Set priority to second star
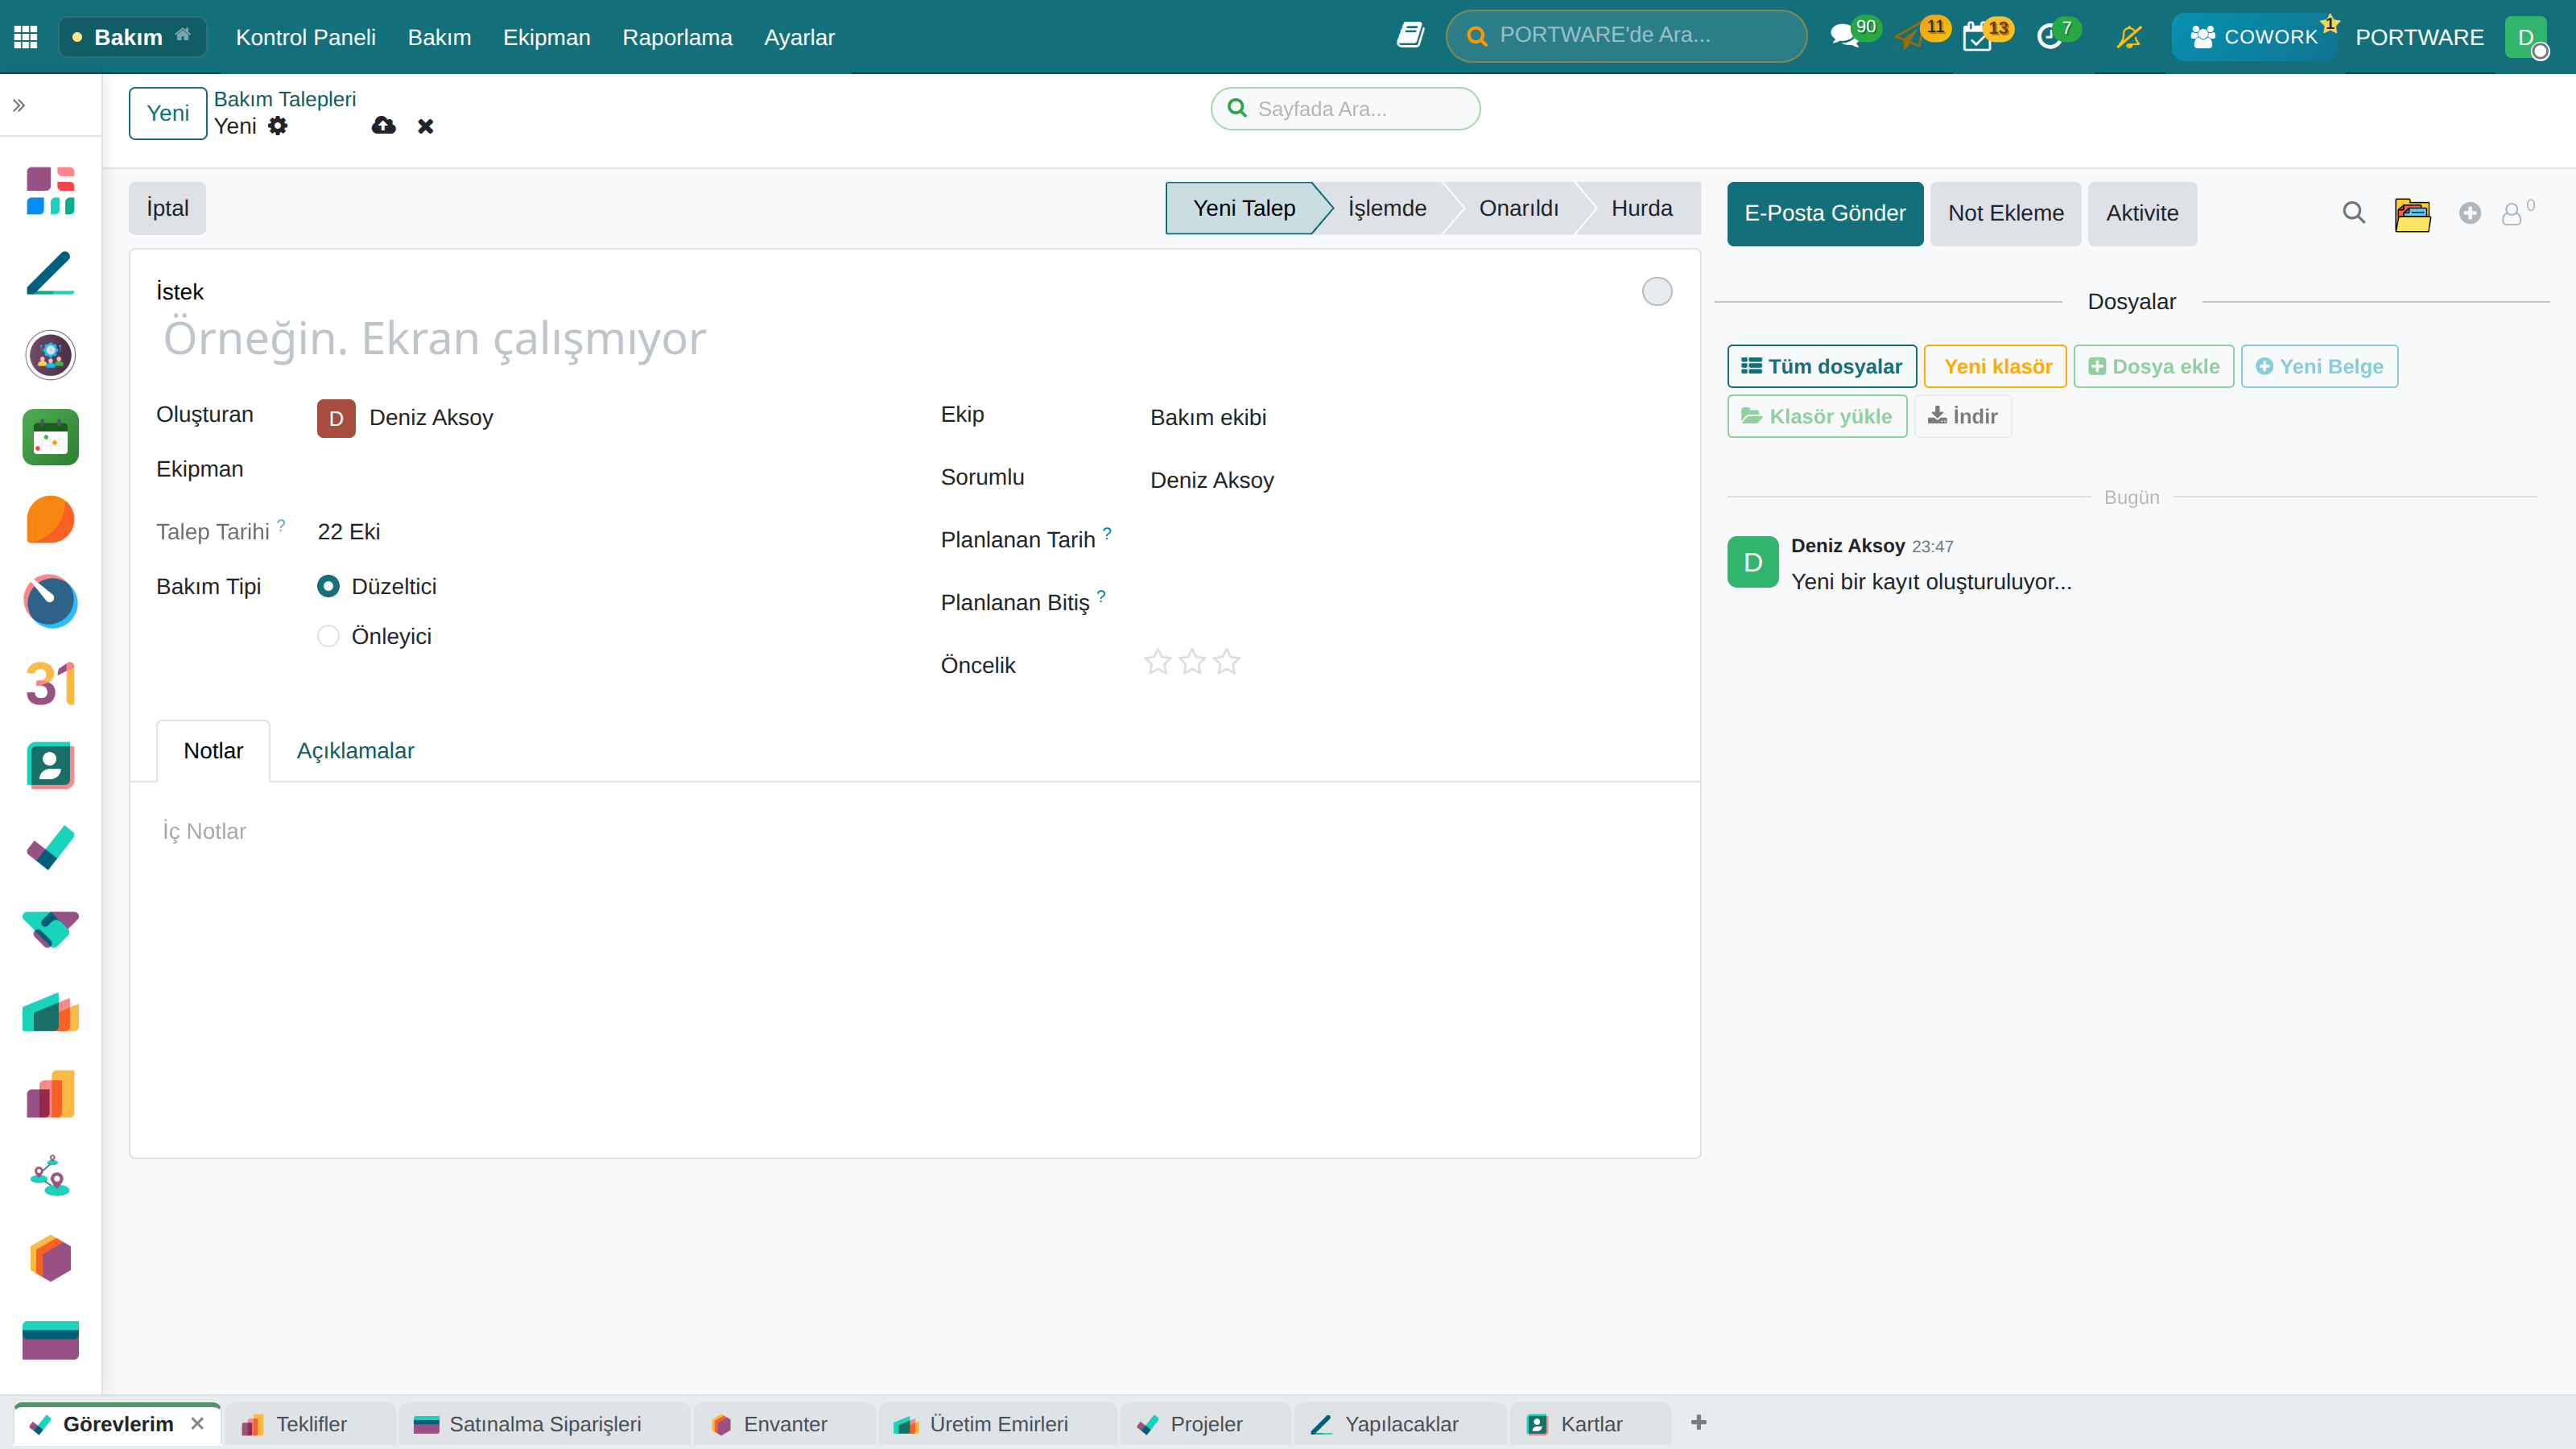Screen dimensions: 2576x1449 click(1192, 662)
